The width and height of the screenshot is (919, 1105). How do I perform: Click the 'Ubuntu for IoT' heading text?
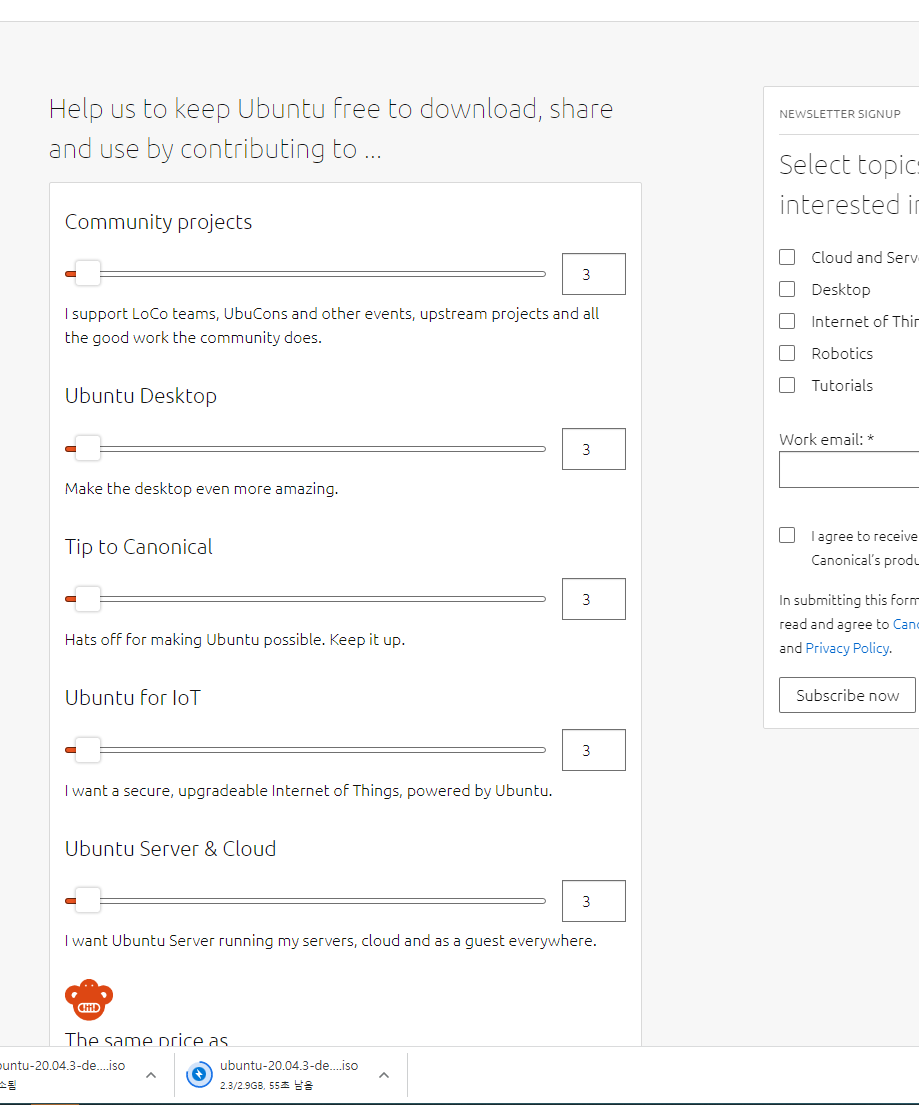click(x=133, y=698)
